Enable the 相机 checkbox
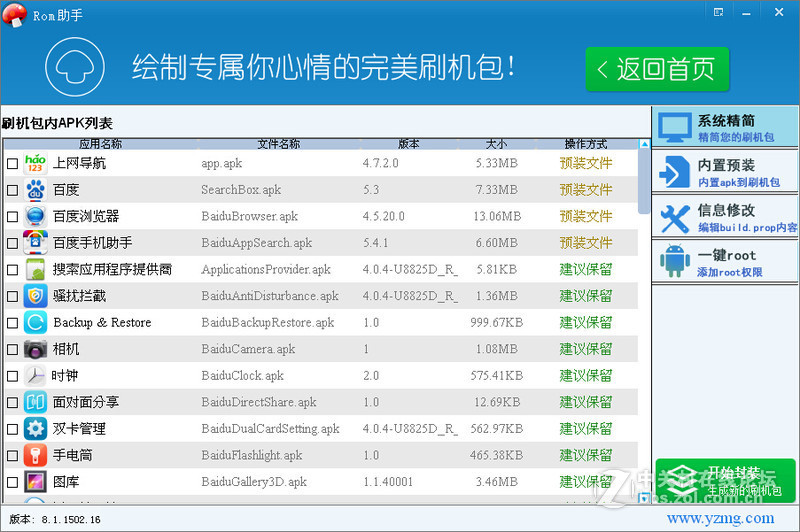 (12, 349)
